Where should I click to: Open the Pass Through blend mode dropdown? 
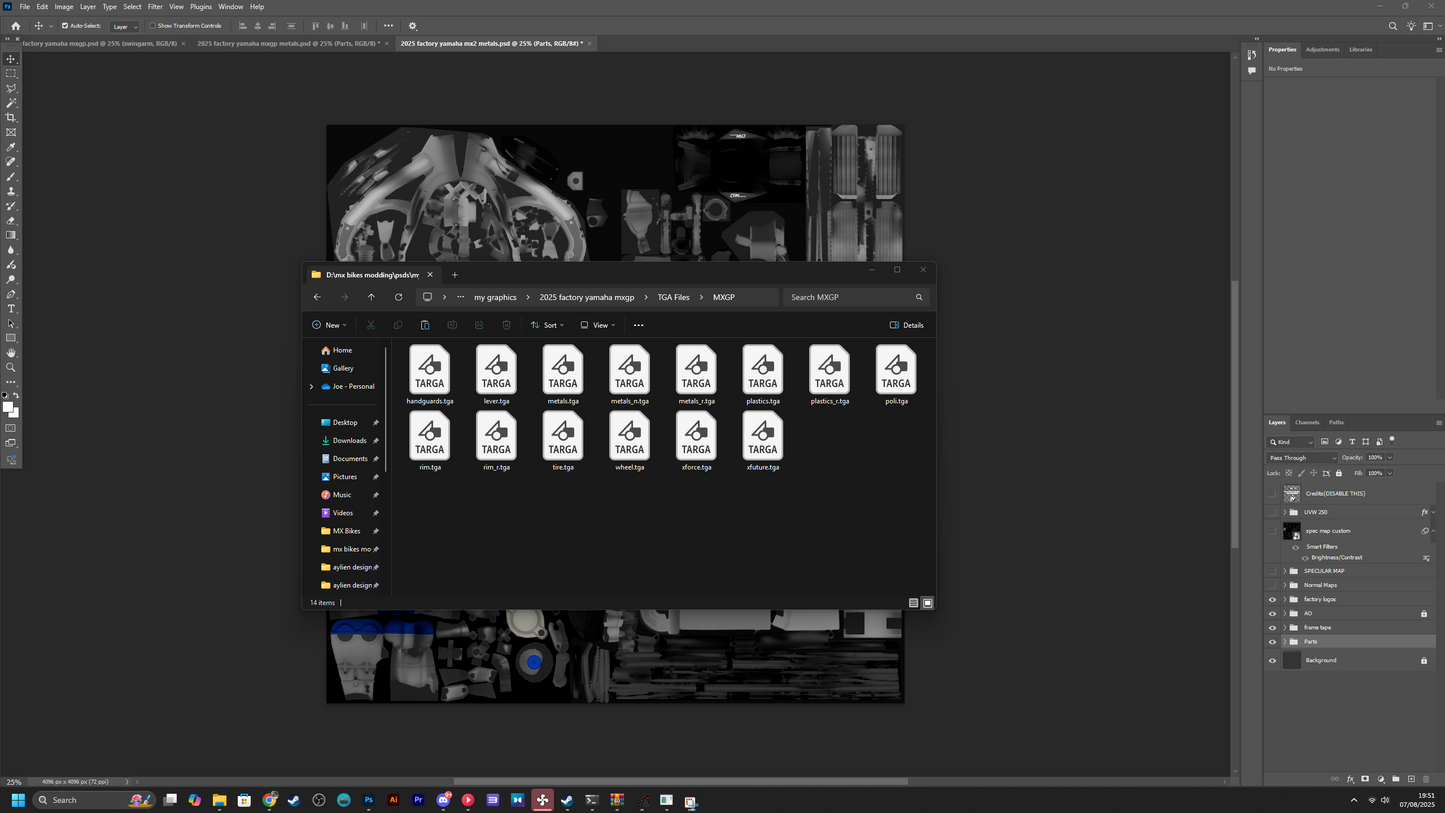pos(1302,458)
